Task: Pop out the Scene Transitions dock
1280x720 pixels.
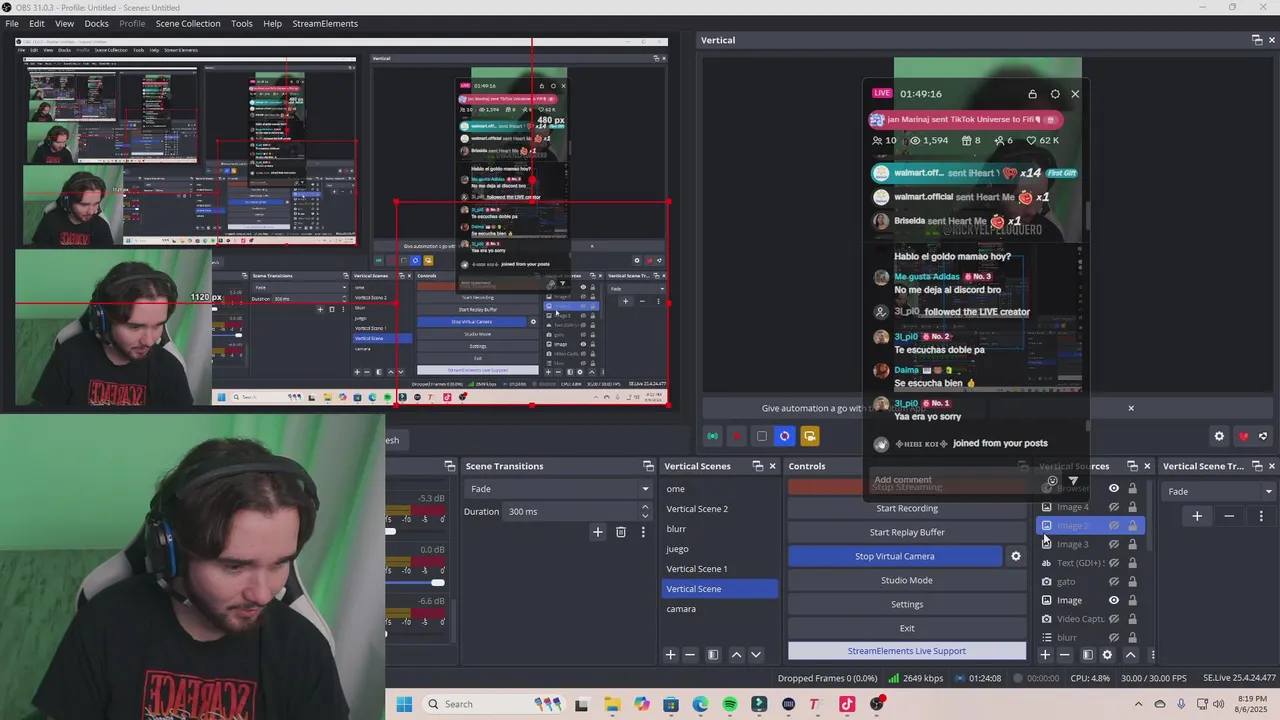Action: [x=648, y=466]
